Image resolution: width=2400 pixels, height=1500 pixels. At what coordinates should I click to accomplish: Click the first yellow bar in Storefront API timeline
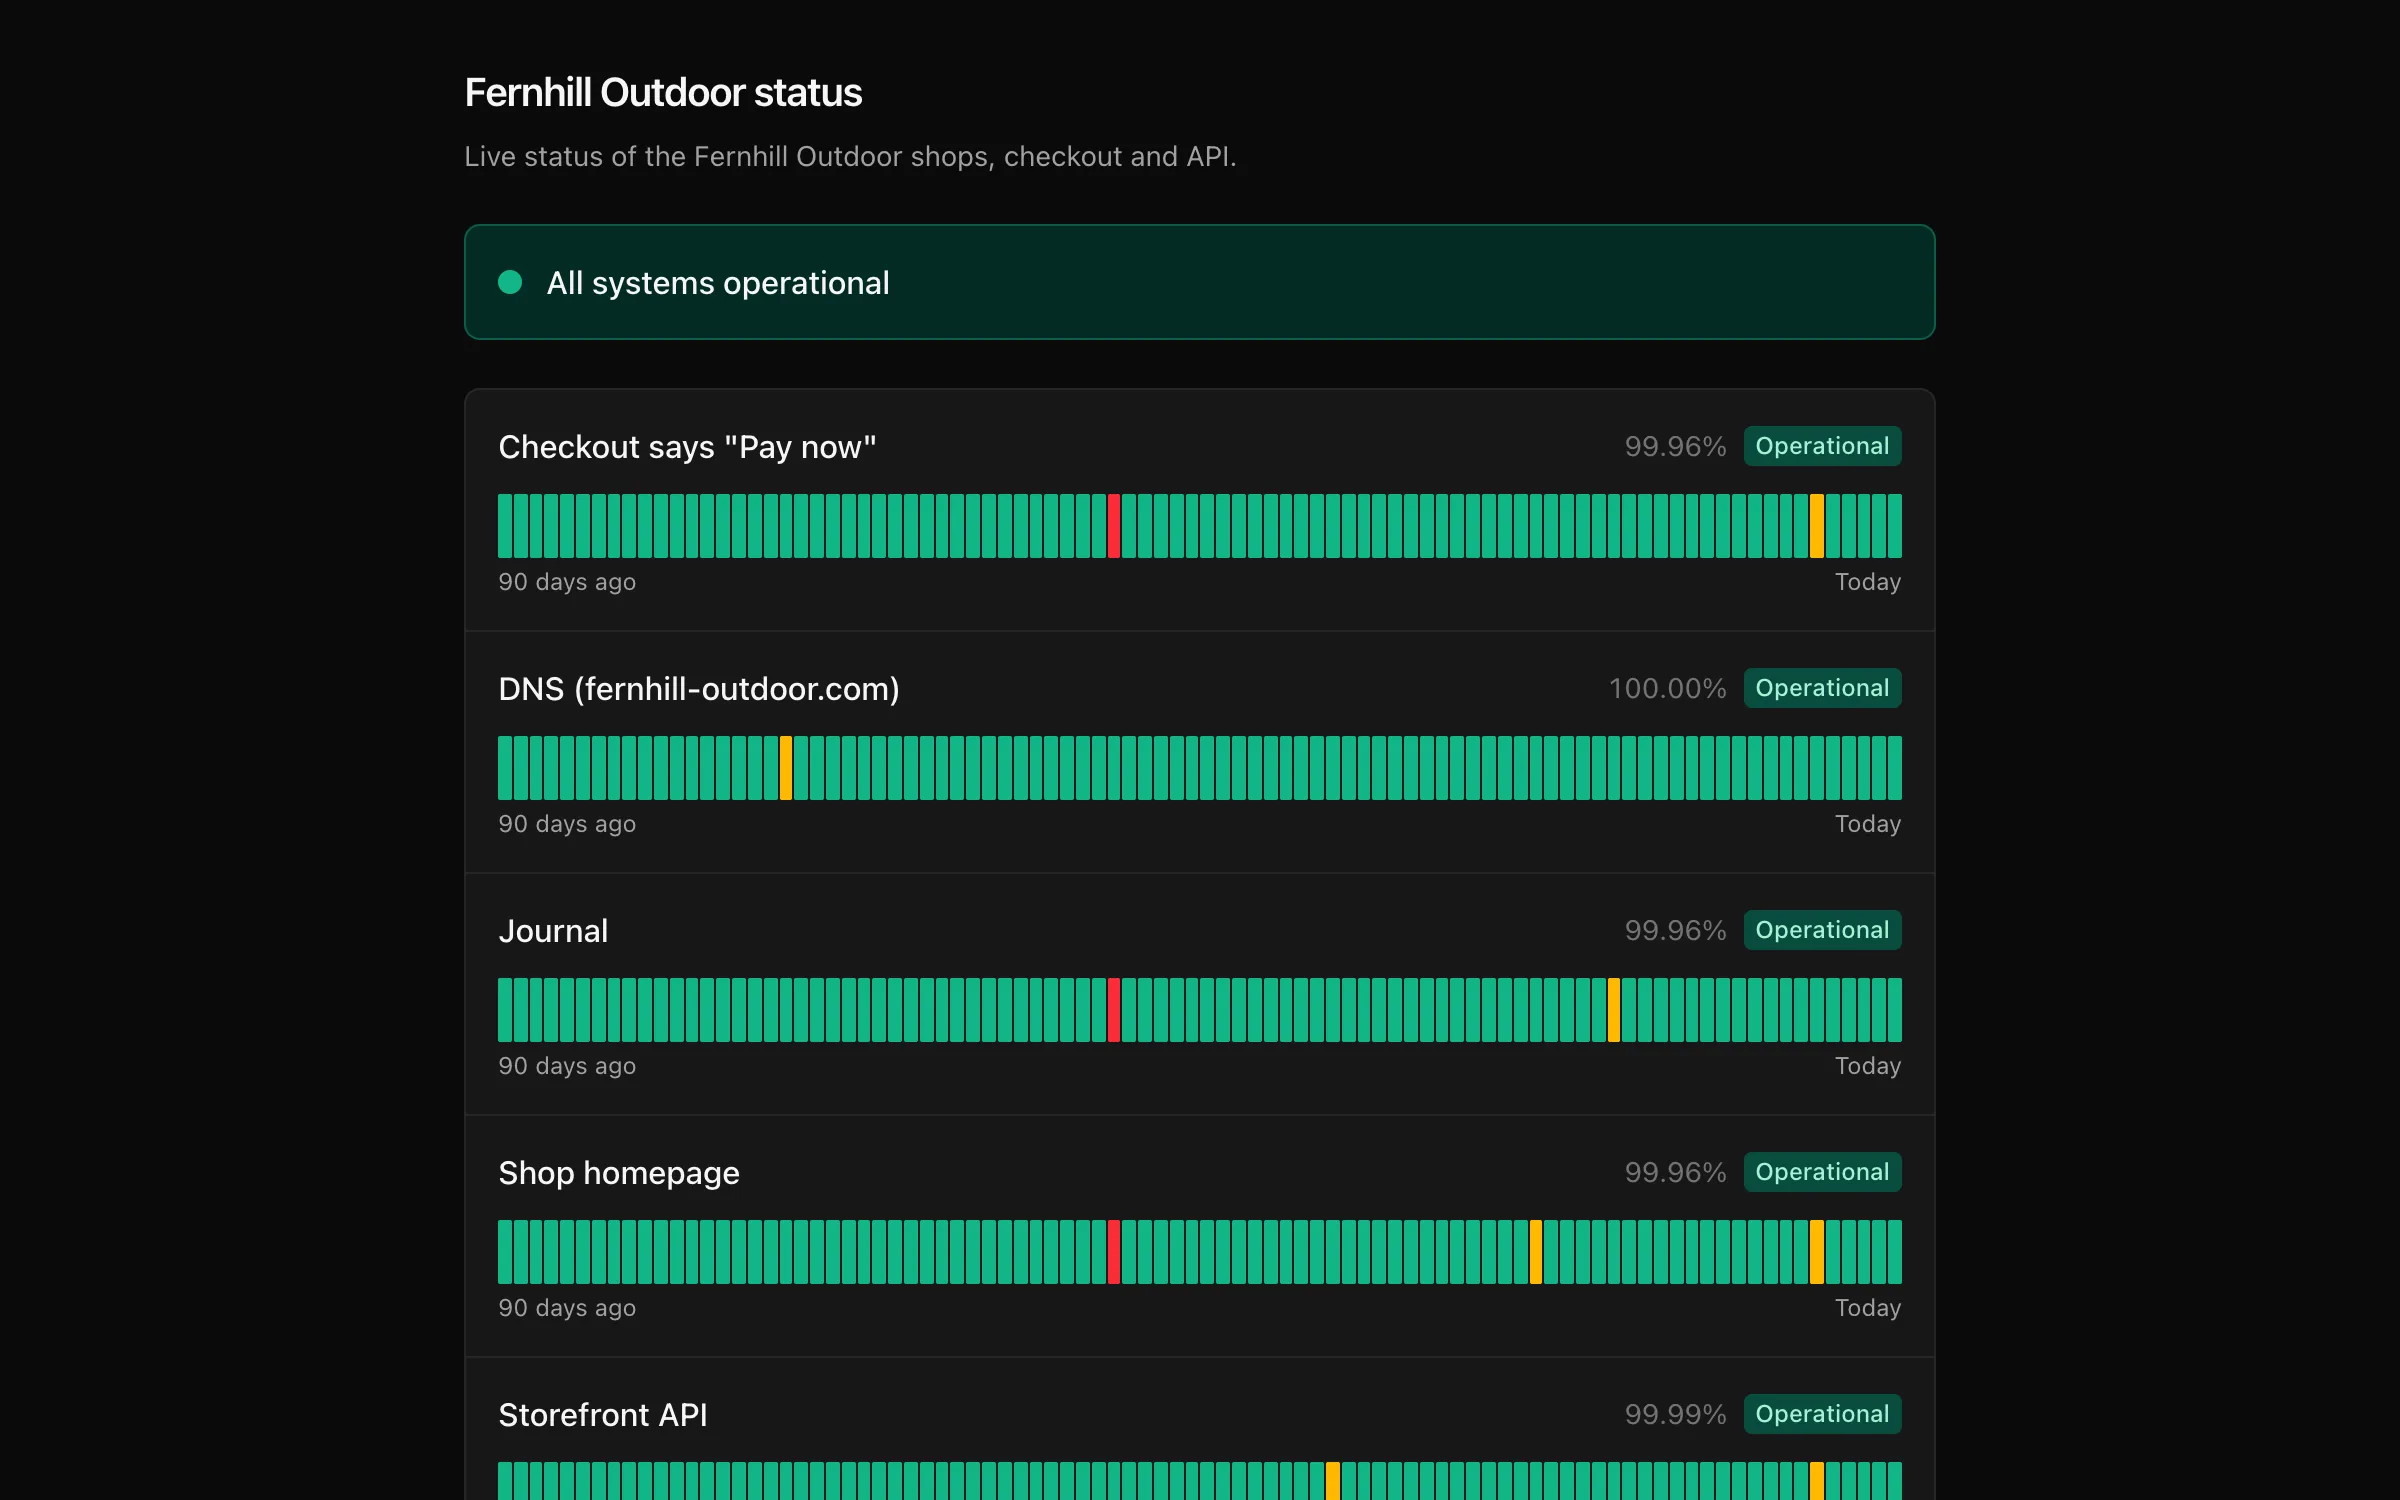(1333, 1481)
